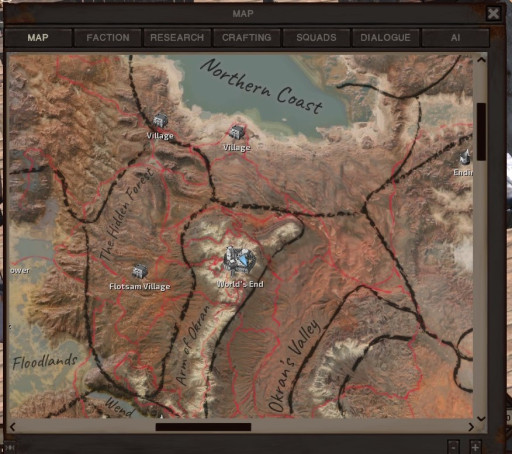Click the tower icon at the map's east edge
This screenshot has width=512, height=454.
(x=465, y=157)
